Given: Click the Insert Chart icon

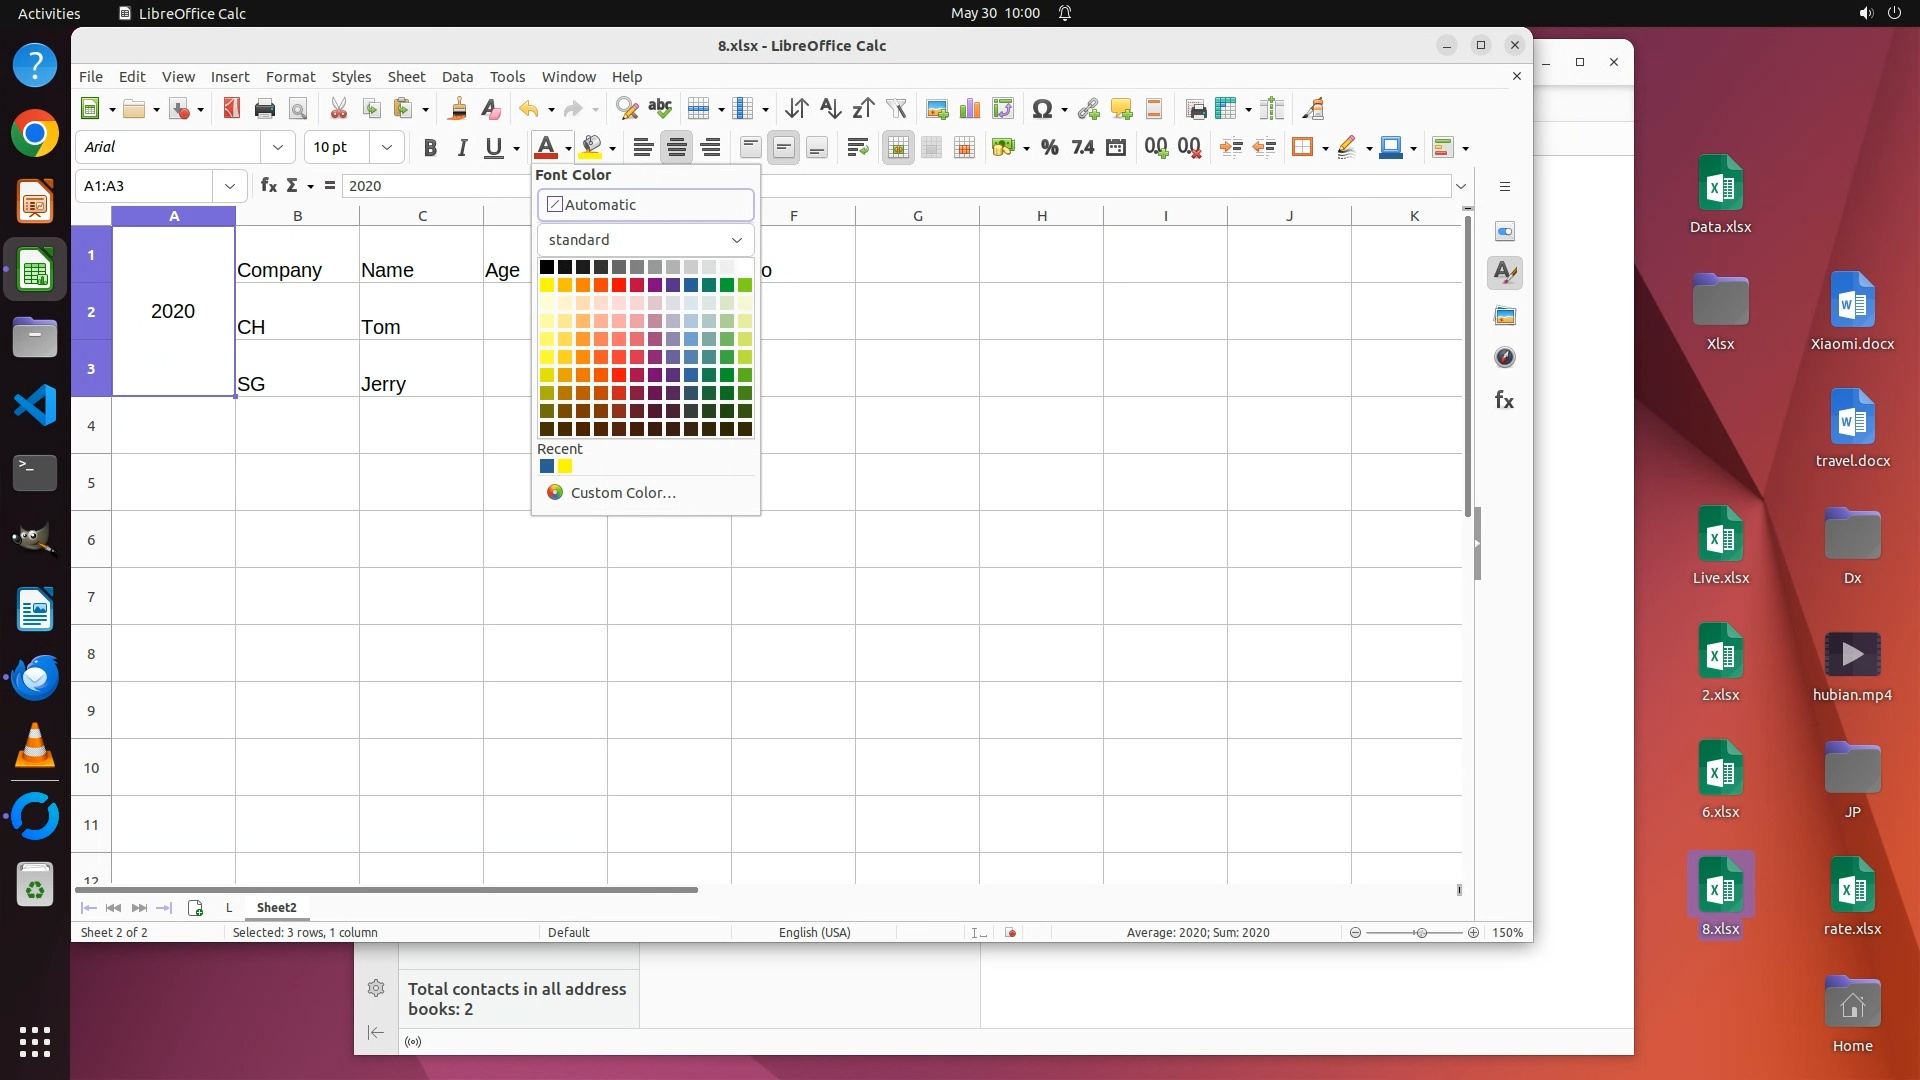Looking at the screenshot, I should click(x=969, y=109).
